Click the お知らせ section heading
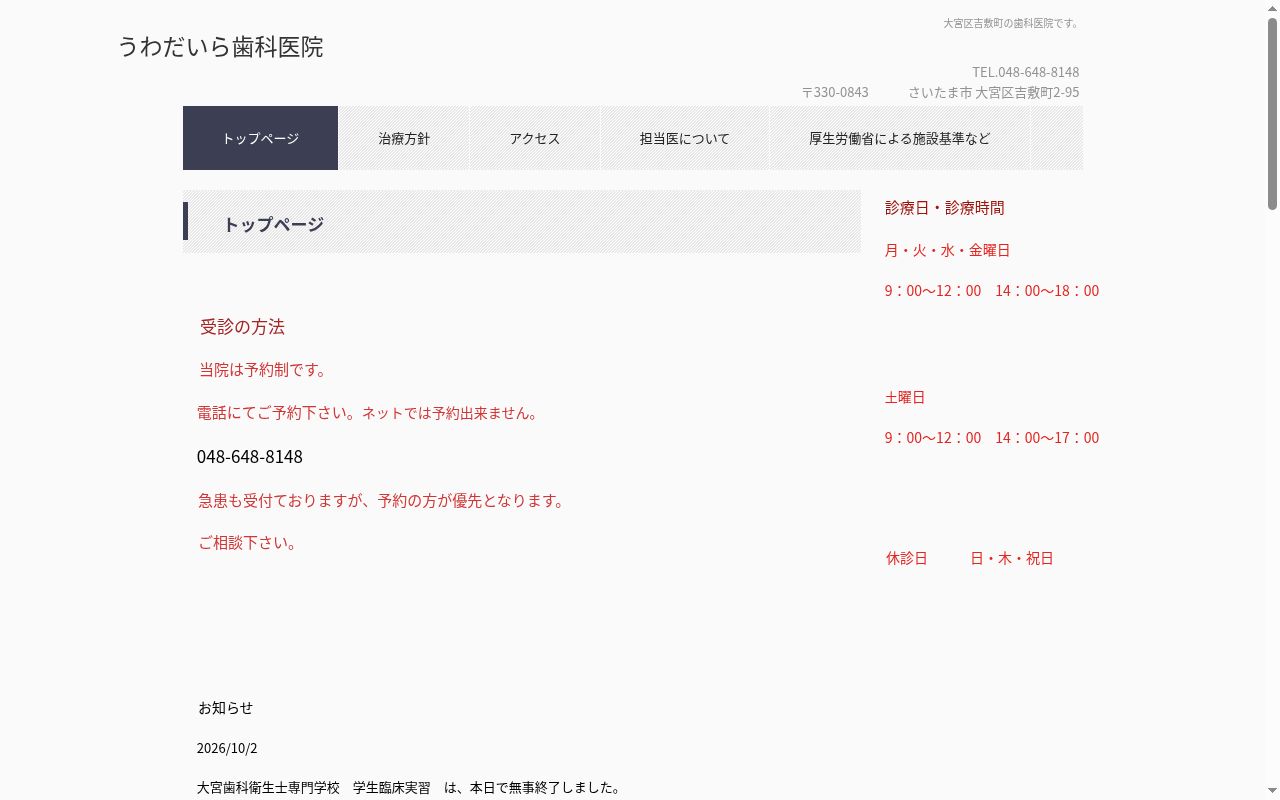1280x800 pixels. pos(226,708)
